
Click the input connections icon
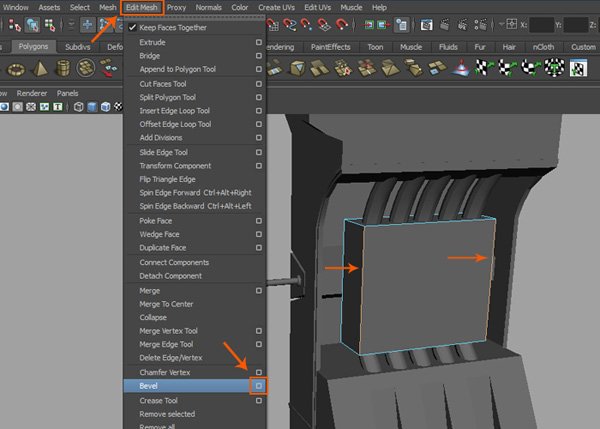coord(368,25)
